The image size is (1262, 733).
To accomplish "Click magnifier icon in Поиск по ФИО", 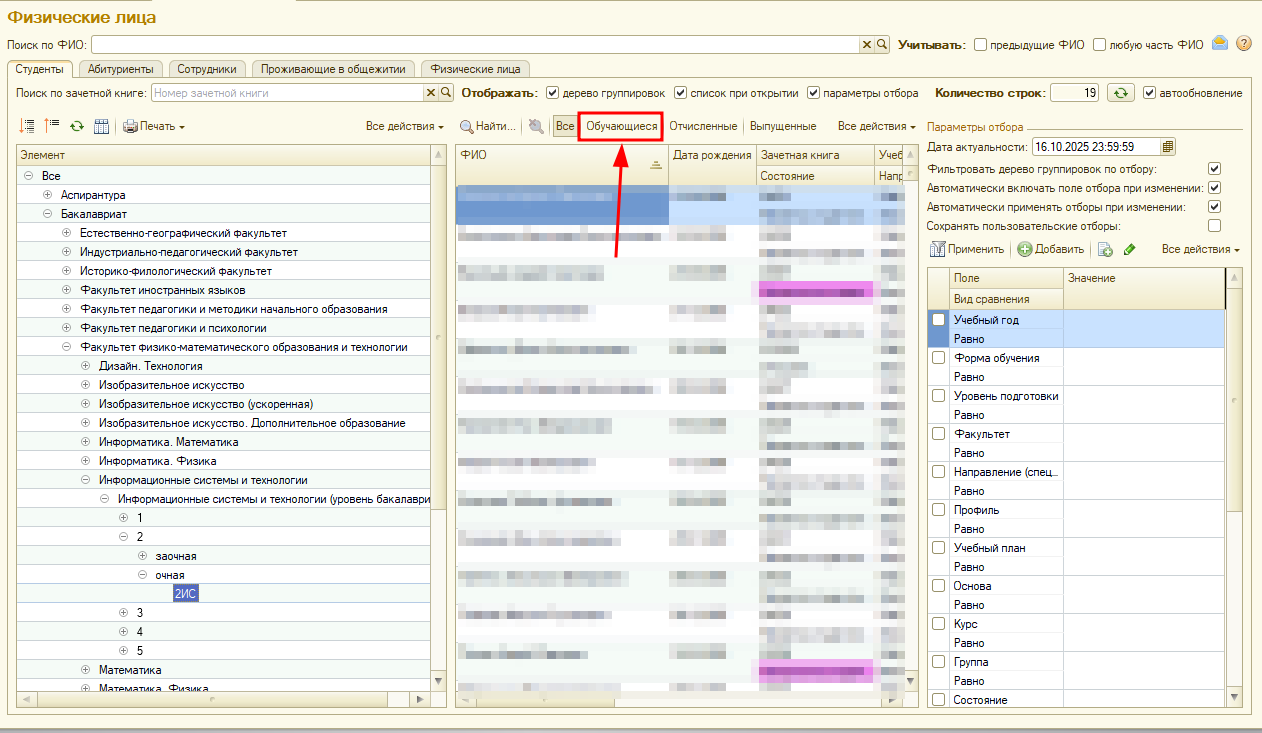I will [882, 45].
